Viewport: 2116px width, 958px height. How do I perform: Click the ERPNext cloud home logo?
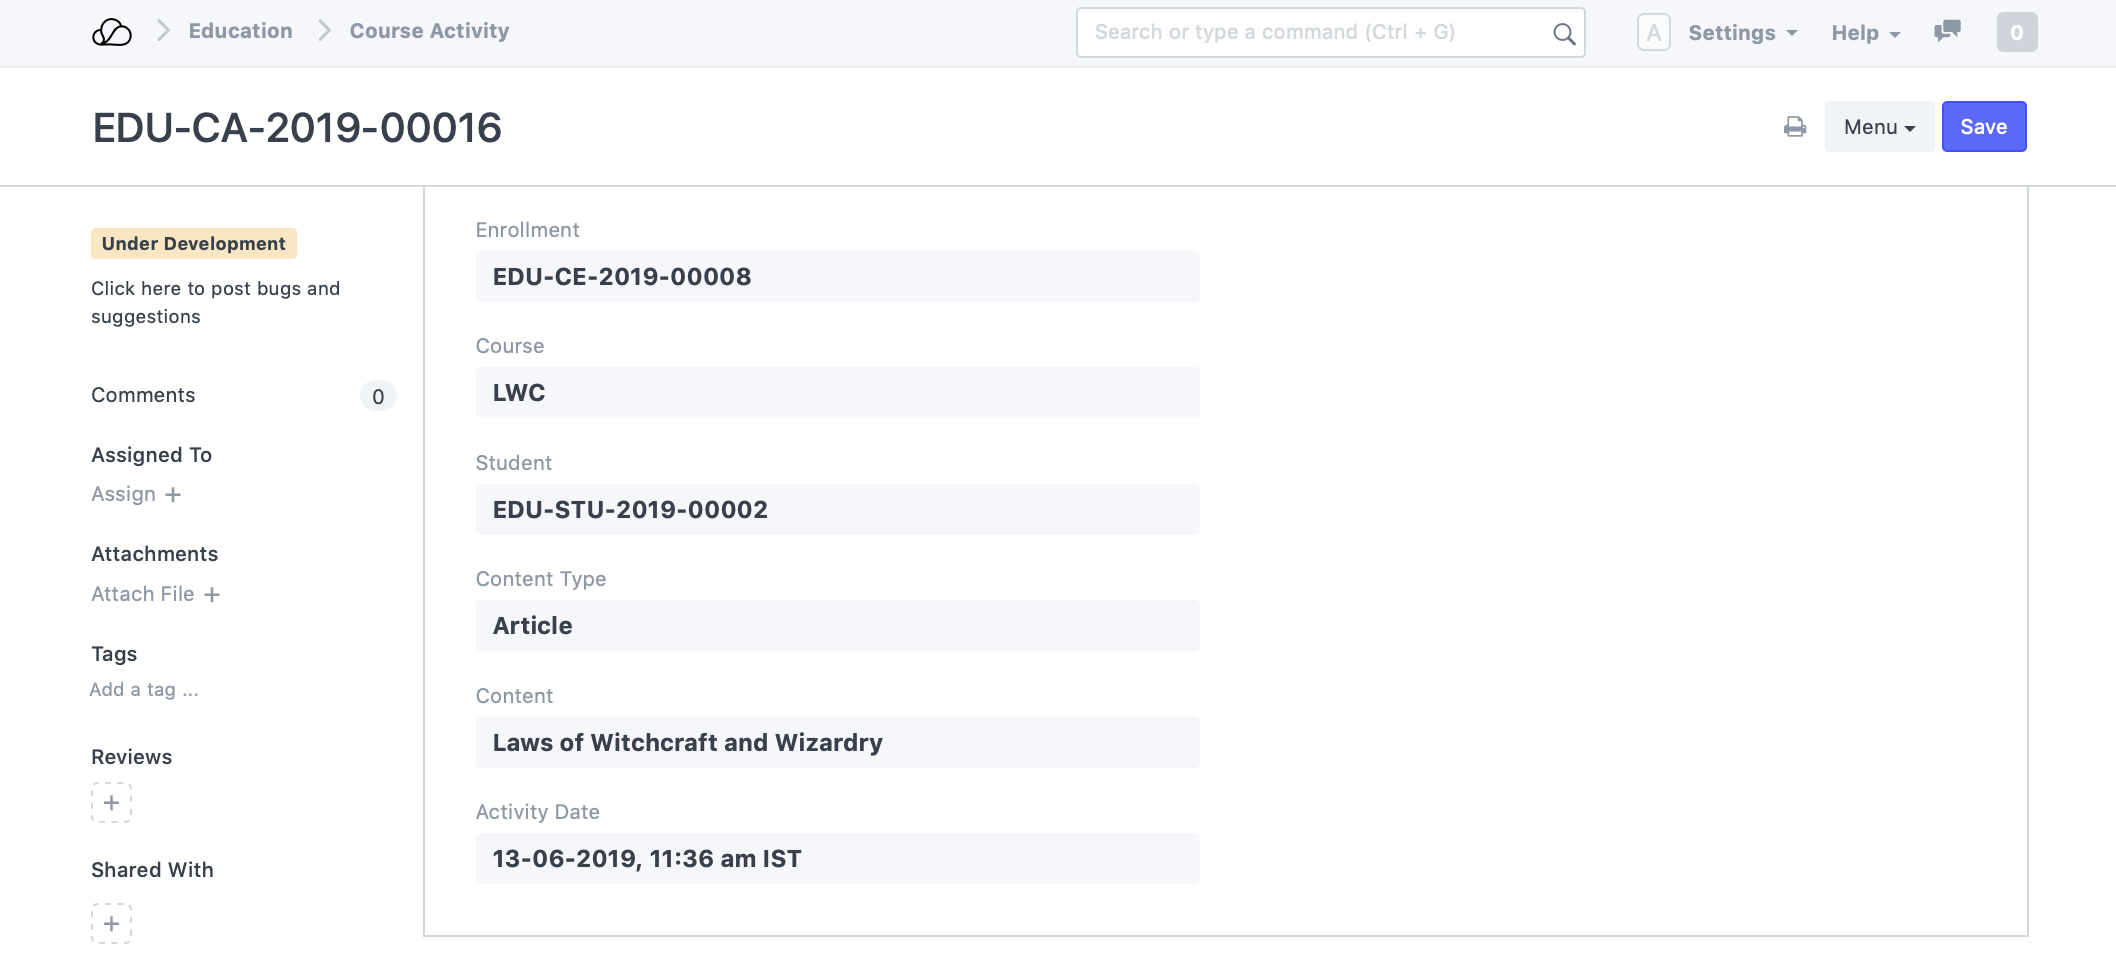click(111, 32)
